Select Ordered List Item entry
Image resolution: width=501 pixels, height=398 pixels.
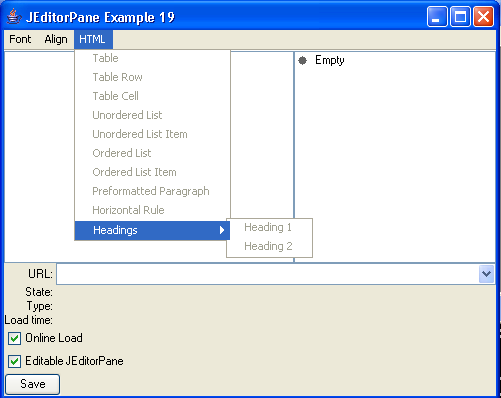click(152, 172)
